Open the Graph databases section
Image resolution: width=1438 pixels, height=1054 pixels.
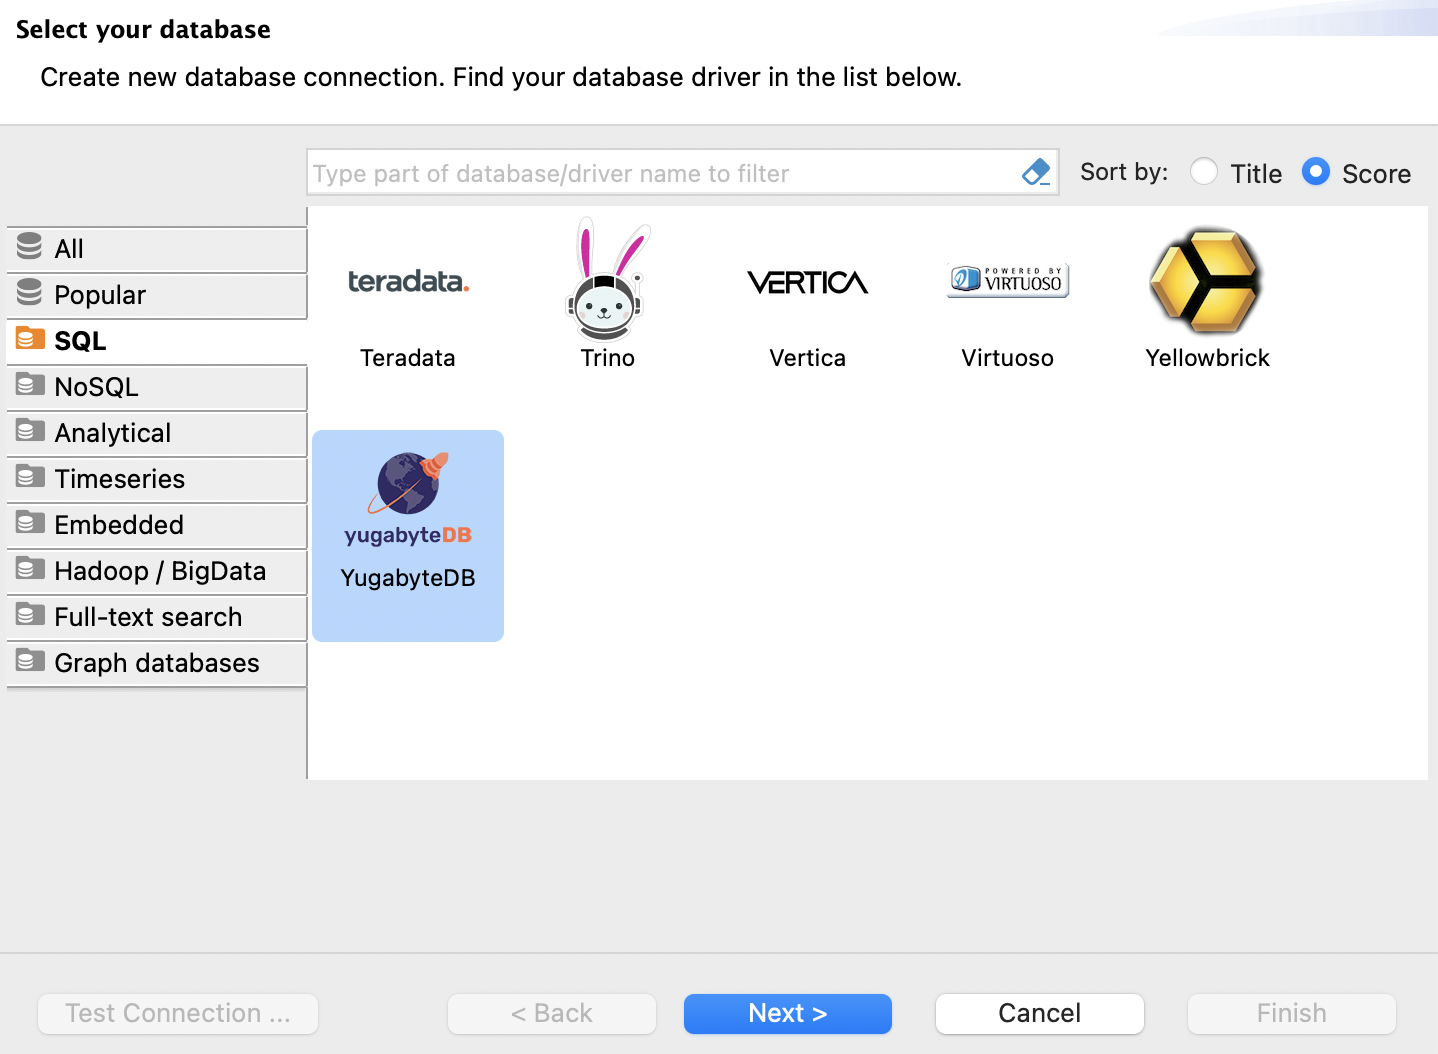tap(157, 663)
